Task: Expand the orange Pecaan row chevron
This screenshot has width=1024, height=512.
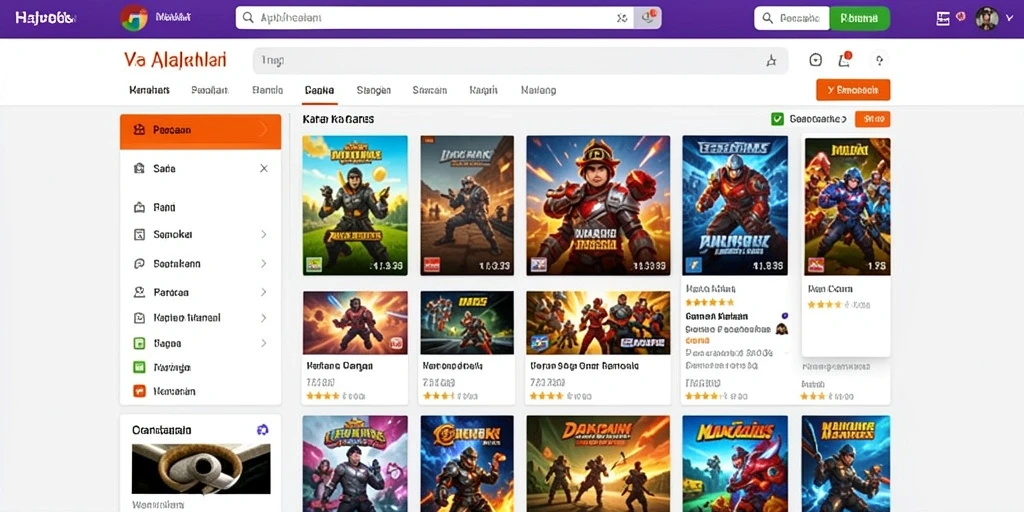Action: [x=264, y=130]
